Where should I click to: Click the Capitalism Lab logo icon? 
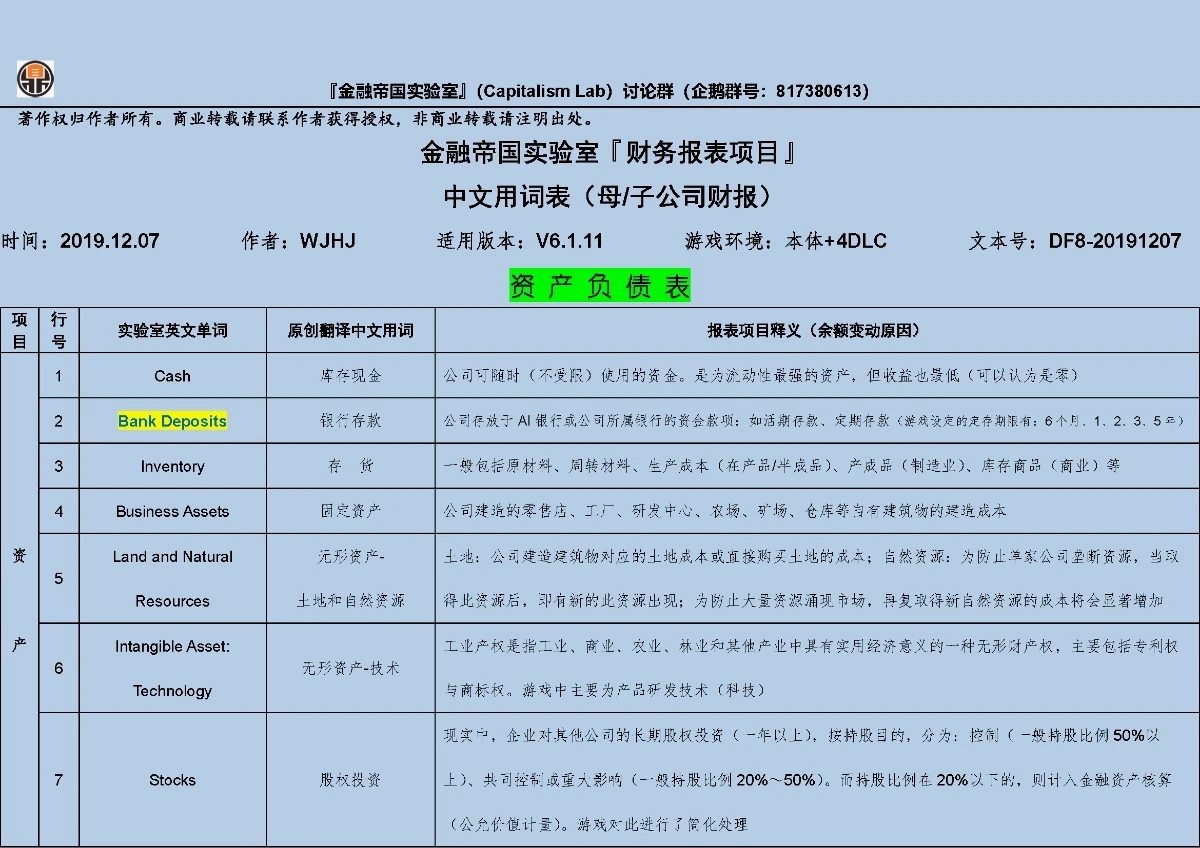click(36, 79)
